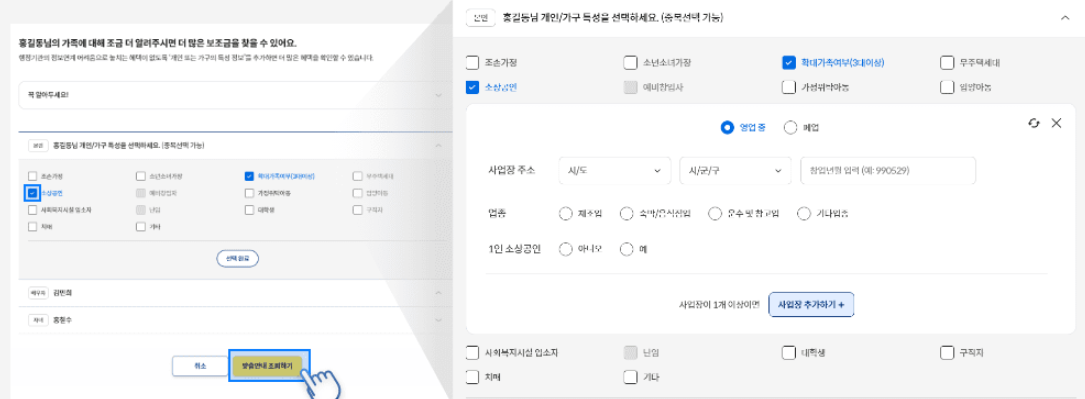The width and height of the screenshot is (1085, 399).
Task: Check 구직자 in the small left panel
Action: [357, 210]
